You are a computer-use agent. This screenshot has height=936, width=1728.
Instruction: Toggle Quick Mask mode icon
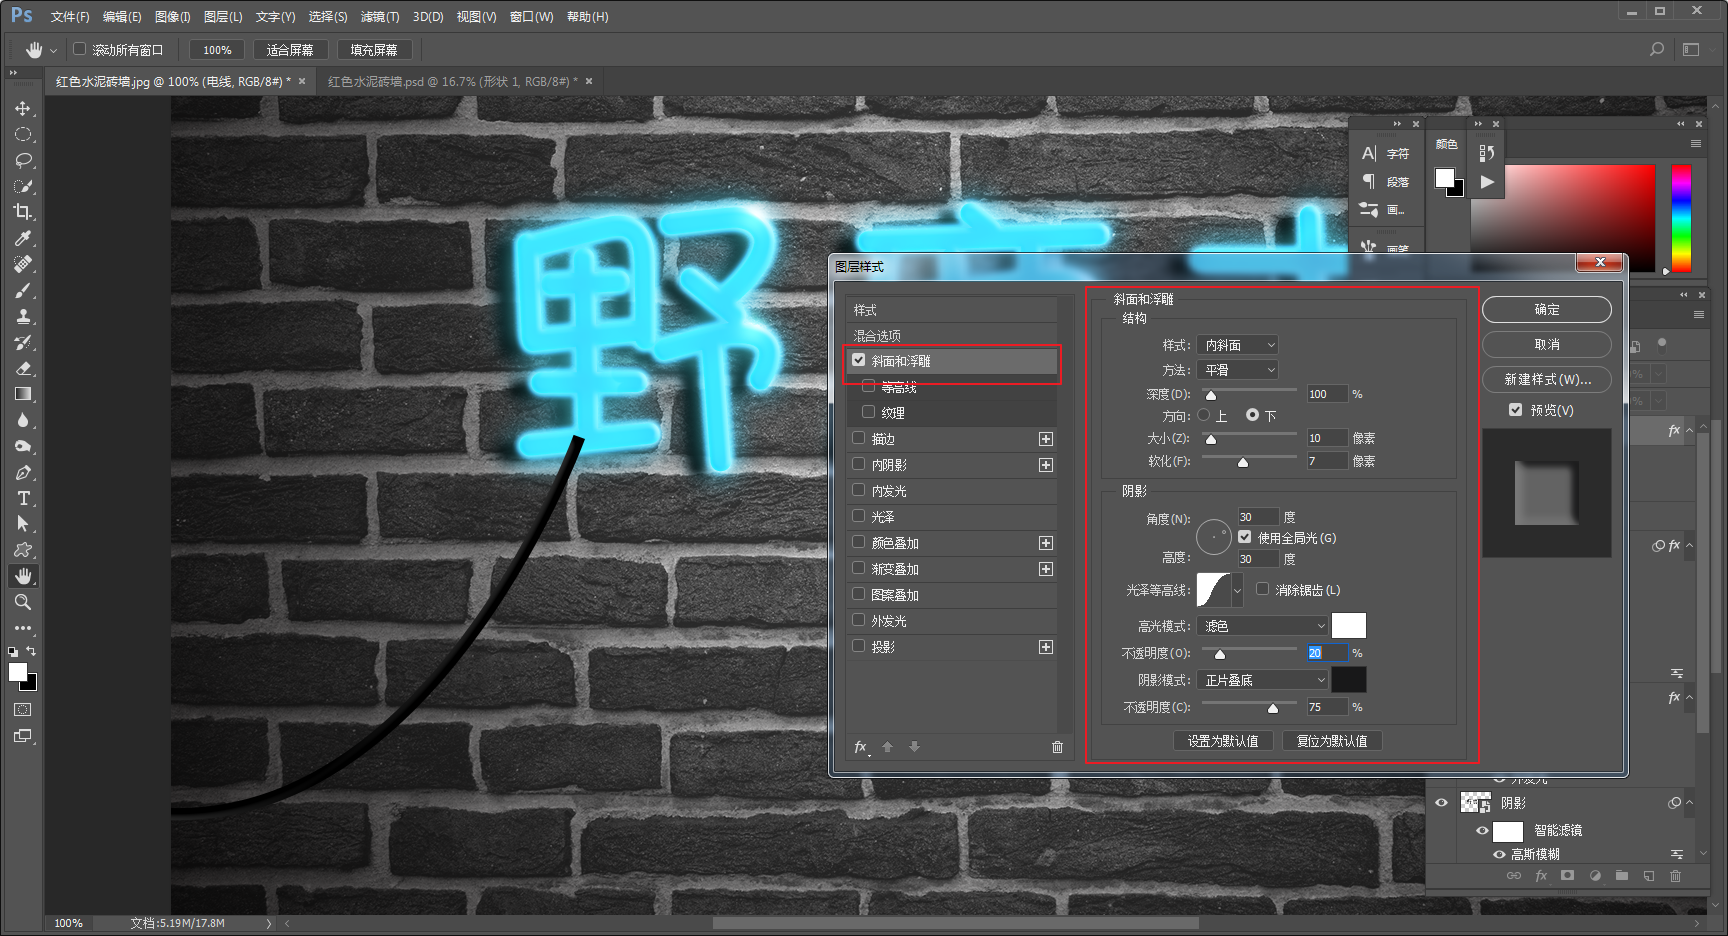[x=23, y=710]
